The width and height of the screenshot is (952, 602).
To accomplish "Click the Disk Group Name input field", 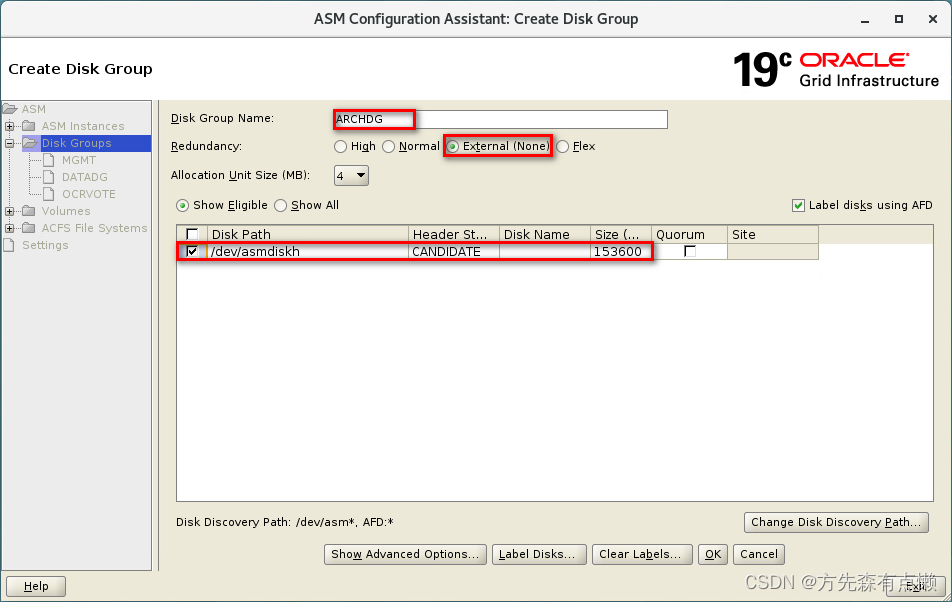I will tap(500, 119).
